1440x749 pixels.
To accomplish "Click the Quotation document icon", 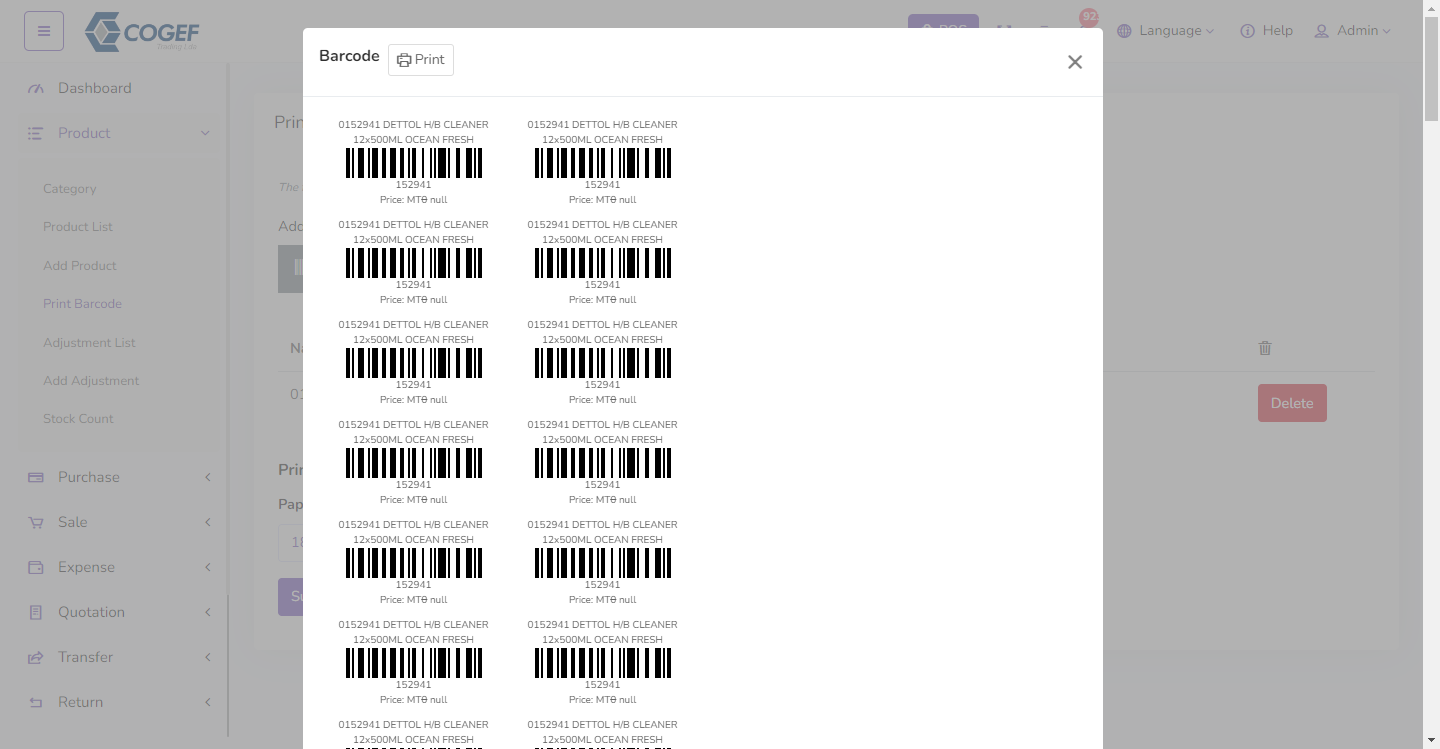I will (36, 612).
